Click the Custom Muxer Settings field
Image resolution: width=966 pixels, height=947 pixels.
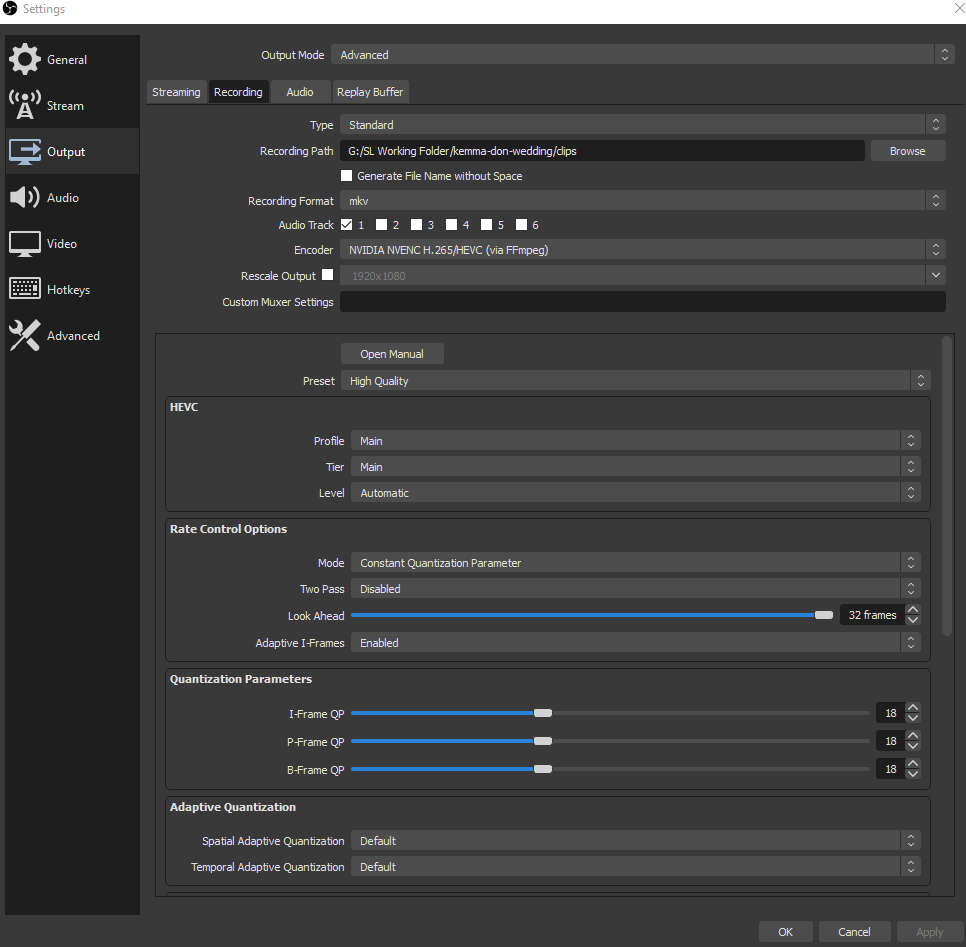[643, 301]
